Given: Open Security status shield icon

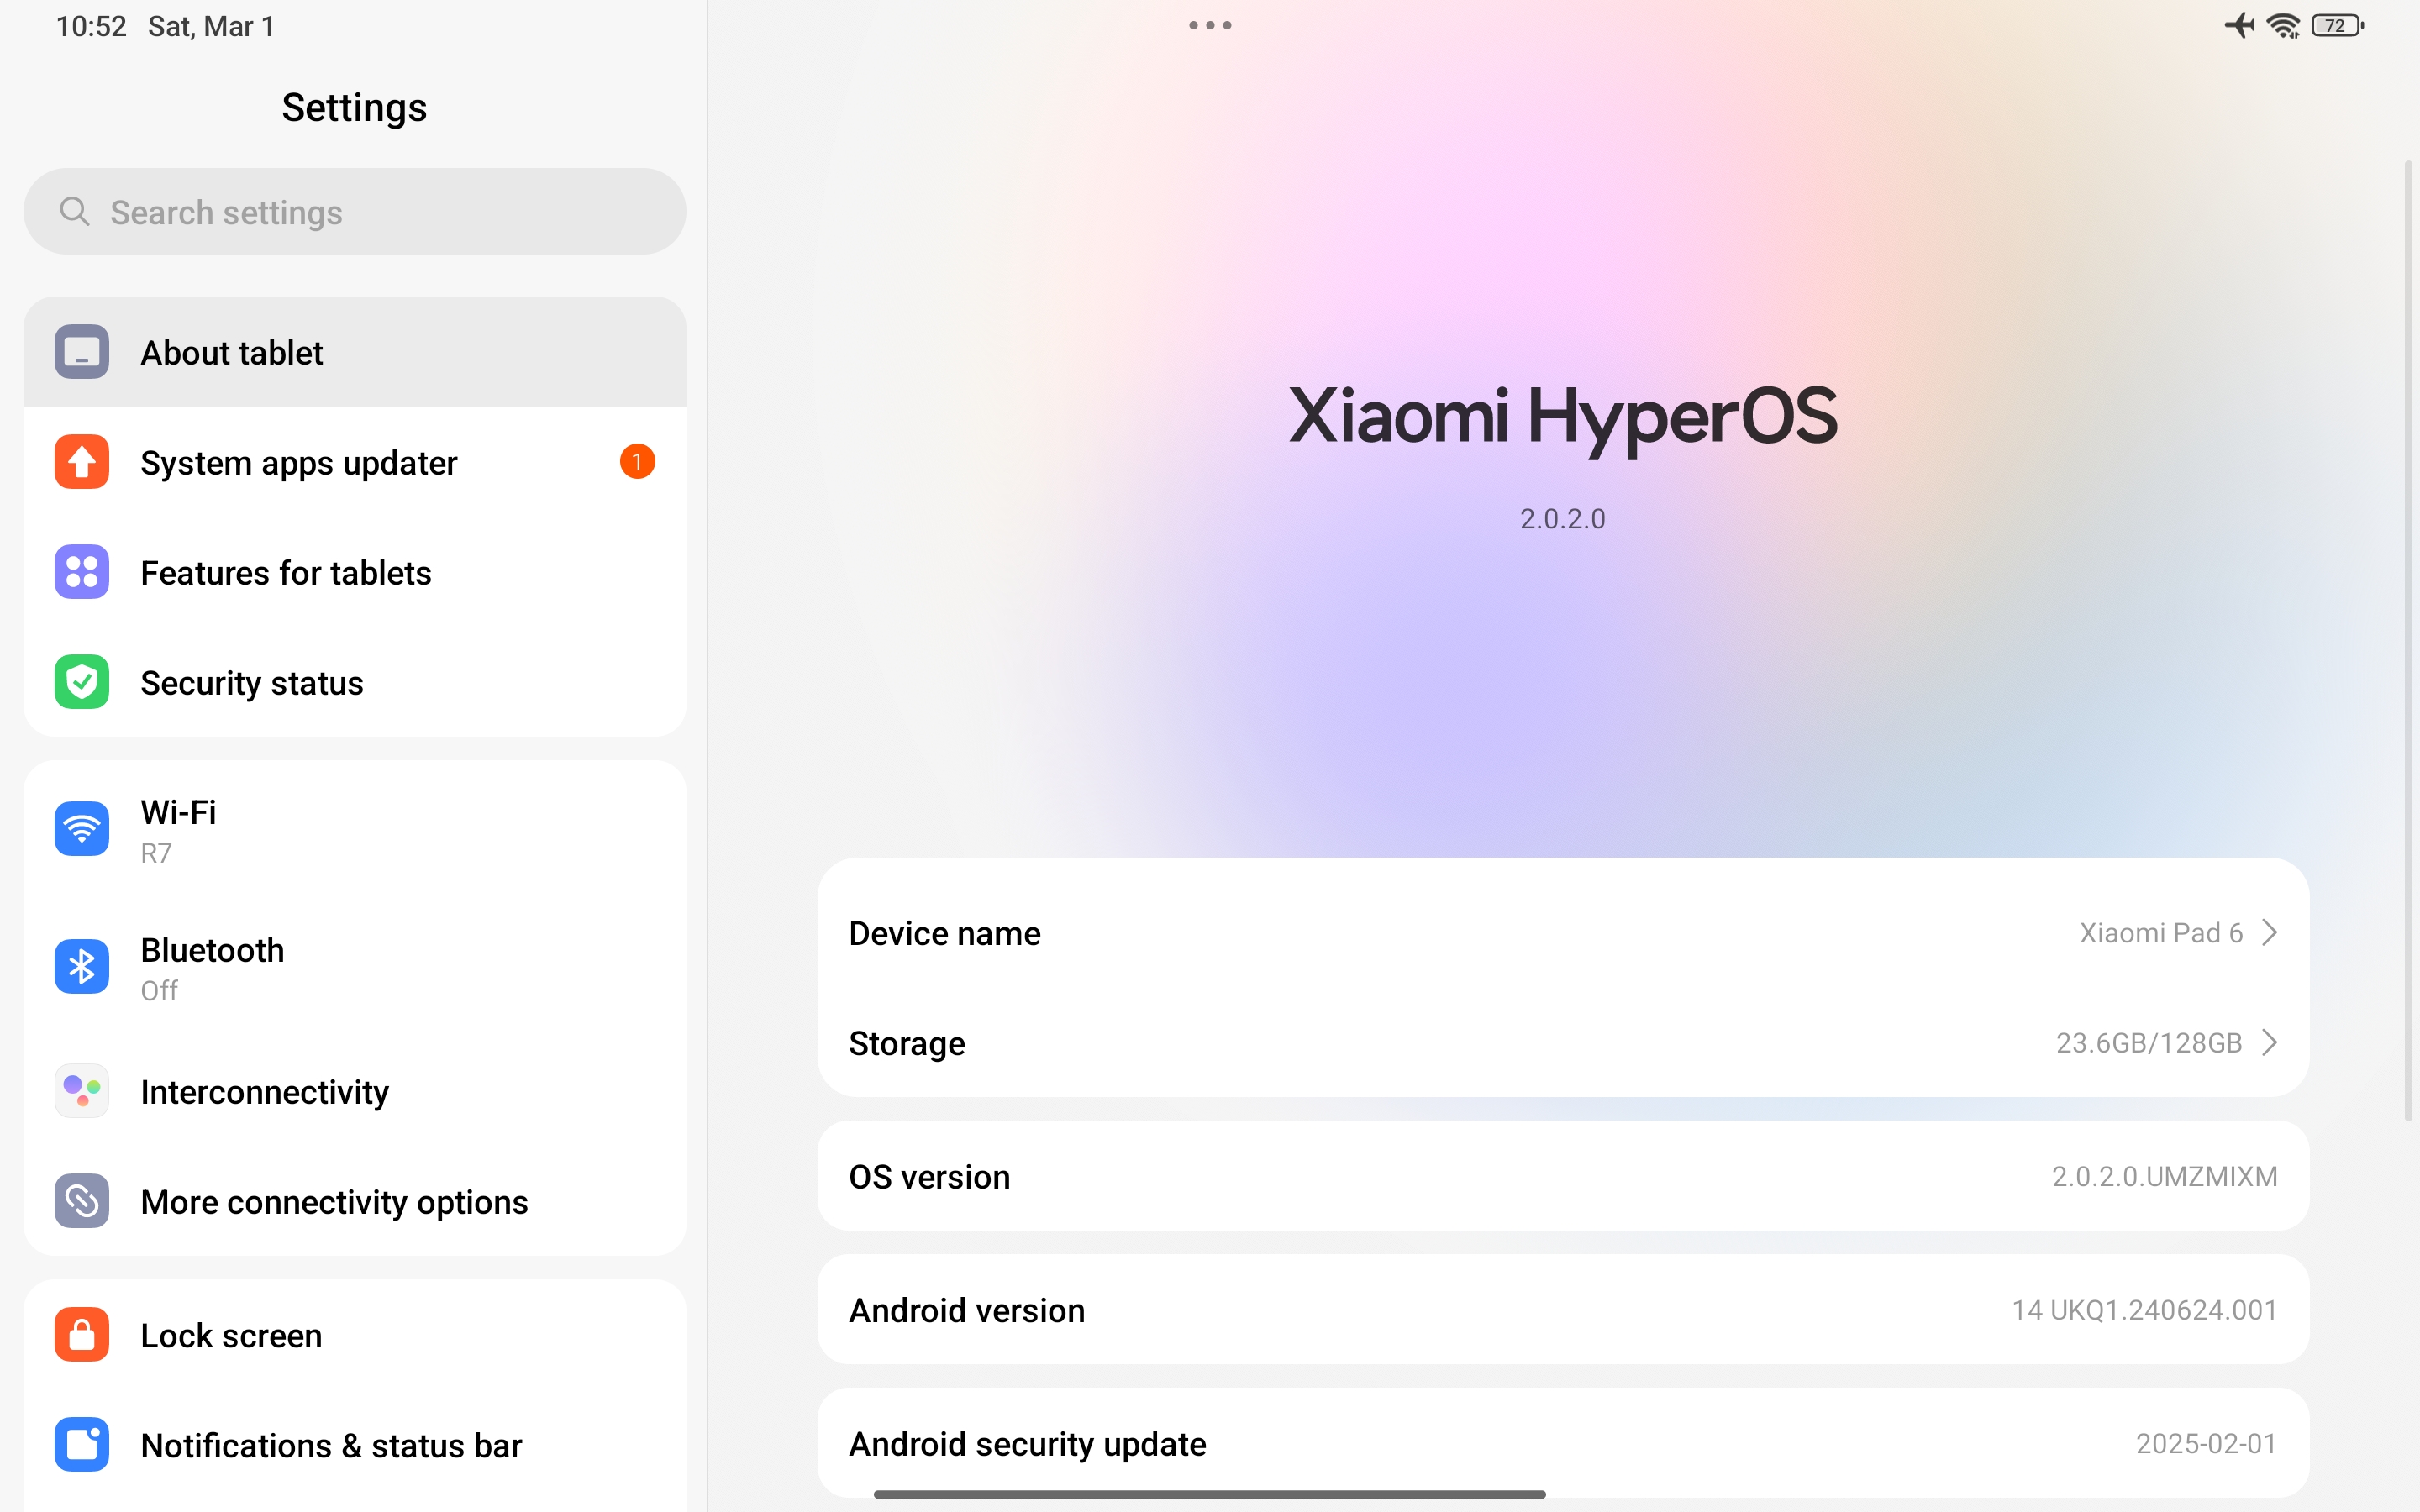Looking at the screenshot, I should (x=82, y=682).
